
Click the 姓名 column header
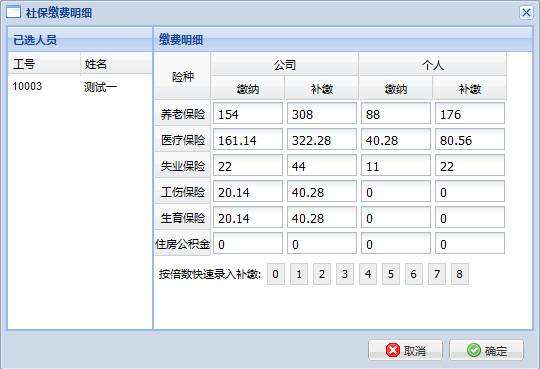click(x=116, y=63)
